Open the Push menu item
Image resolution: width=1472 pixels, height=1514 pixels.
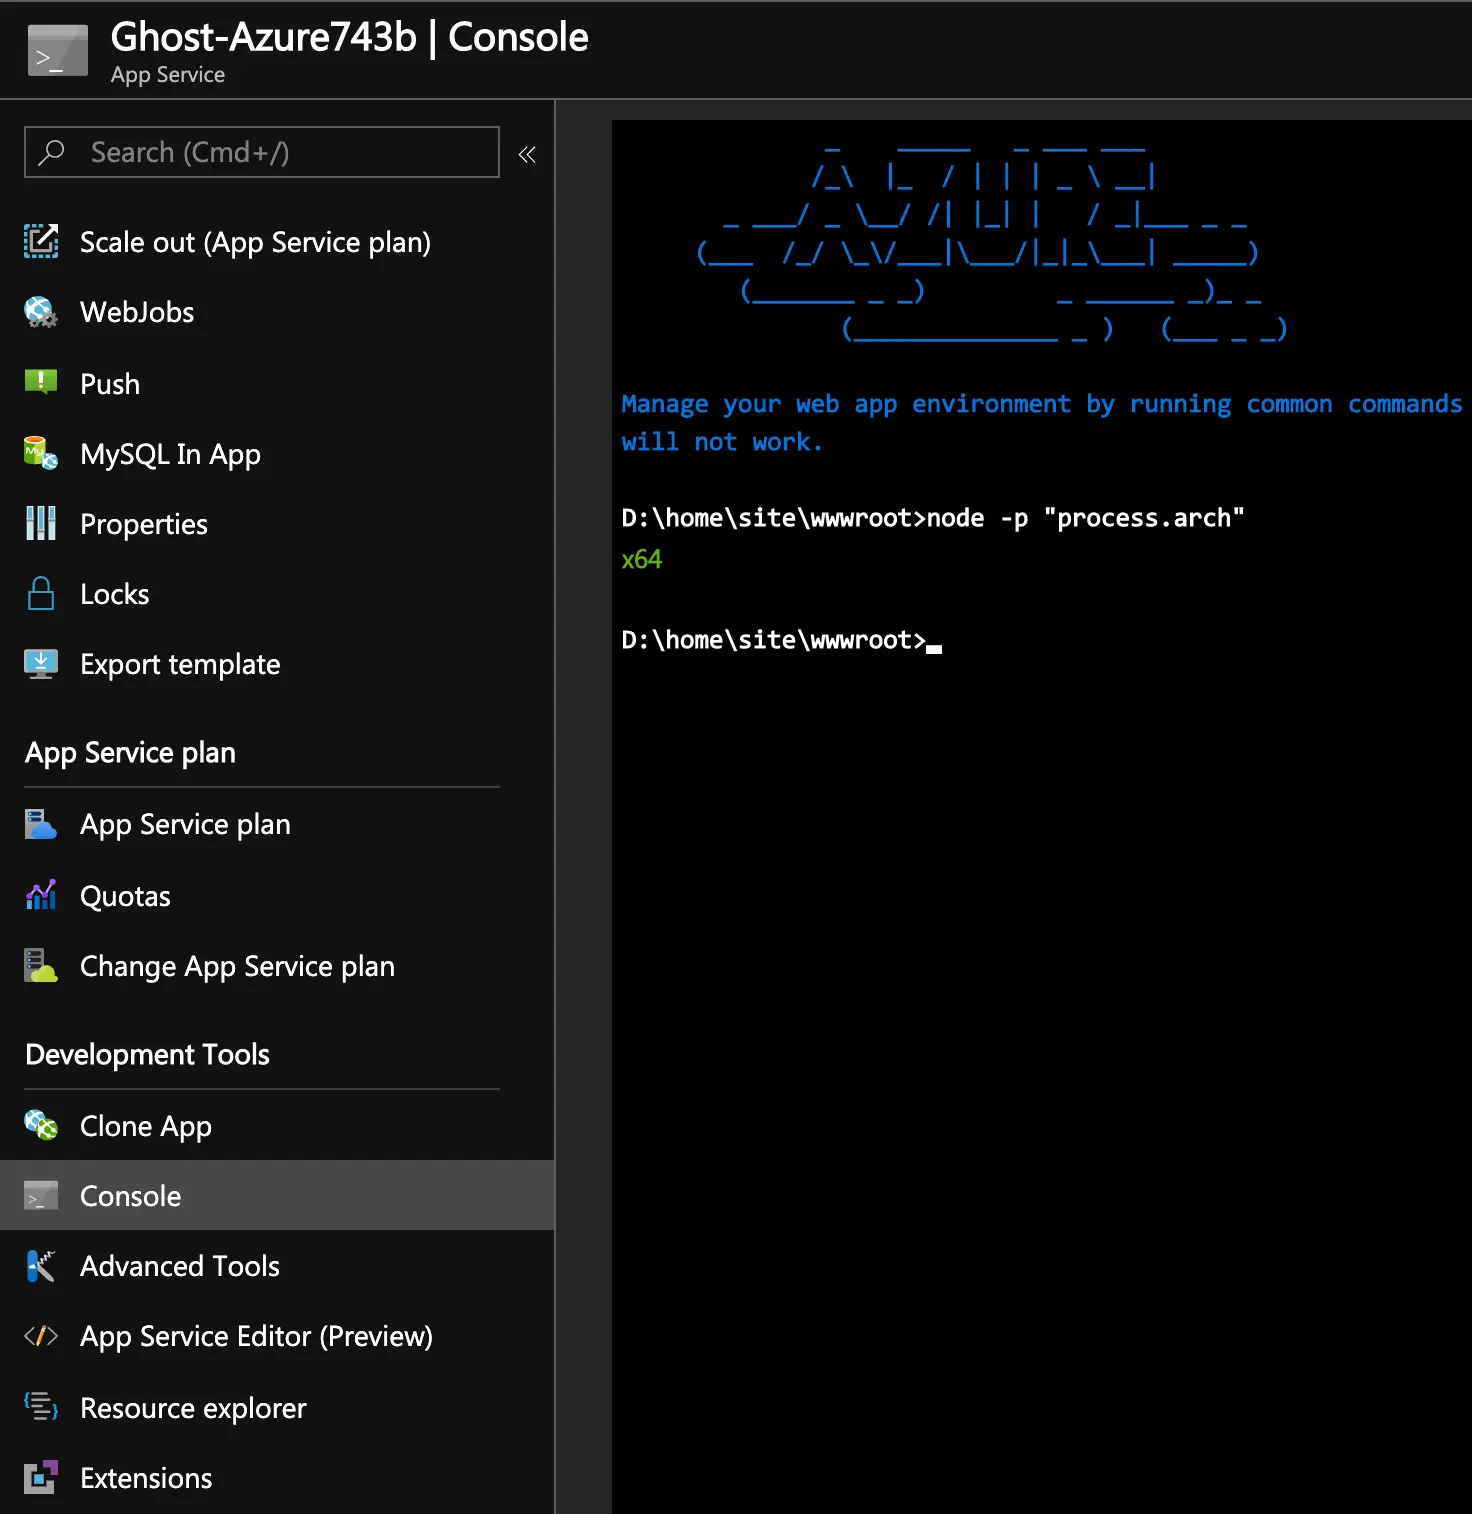[x=277, y=384]
